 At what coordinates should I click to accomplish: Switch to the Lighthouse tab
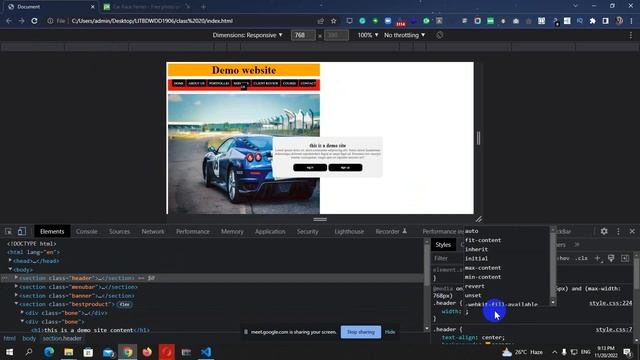click(349, 231)
